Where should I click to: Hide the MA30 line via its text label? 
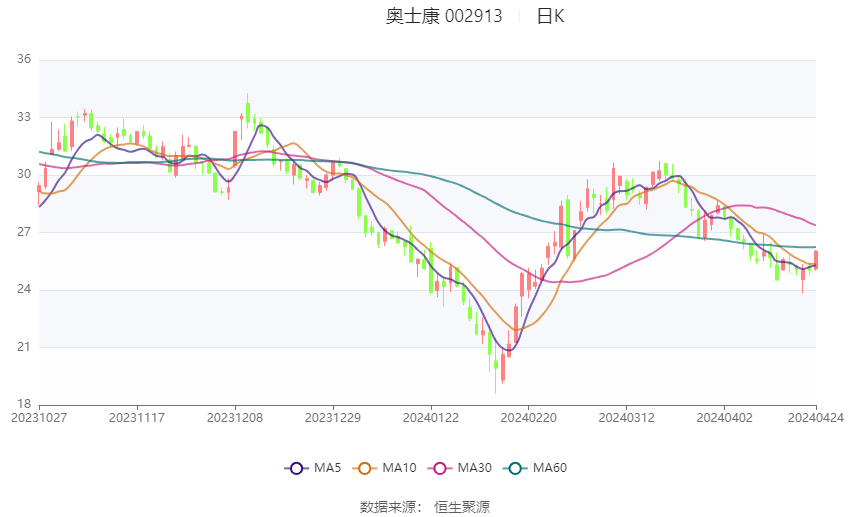pyautogui.click(x=473, y=468)
